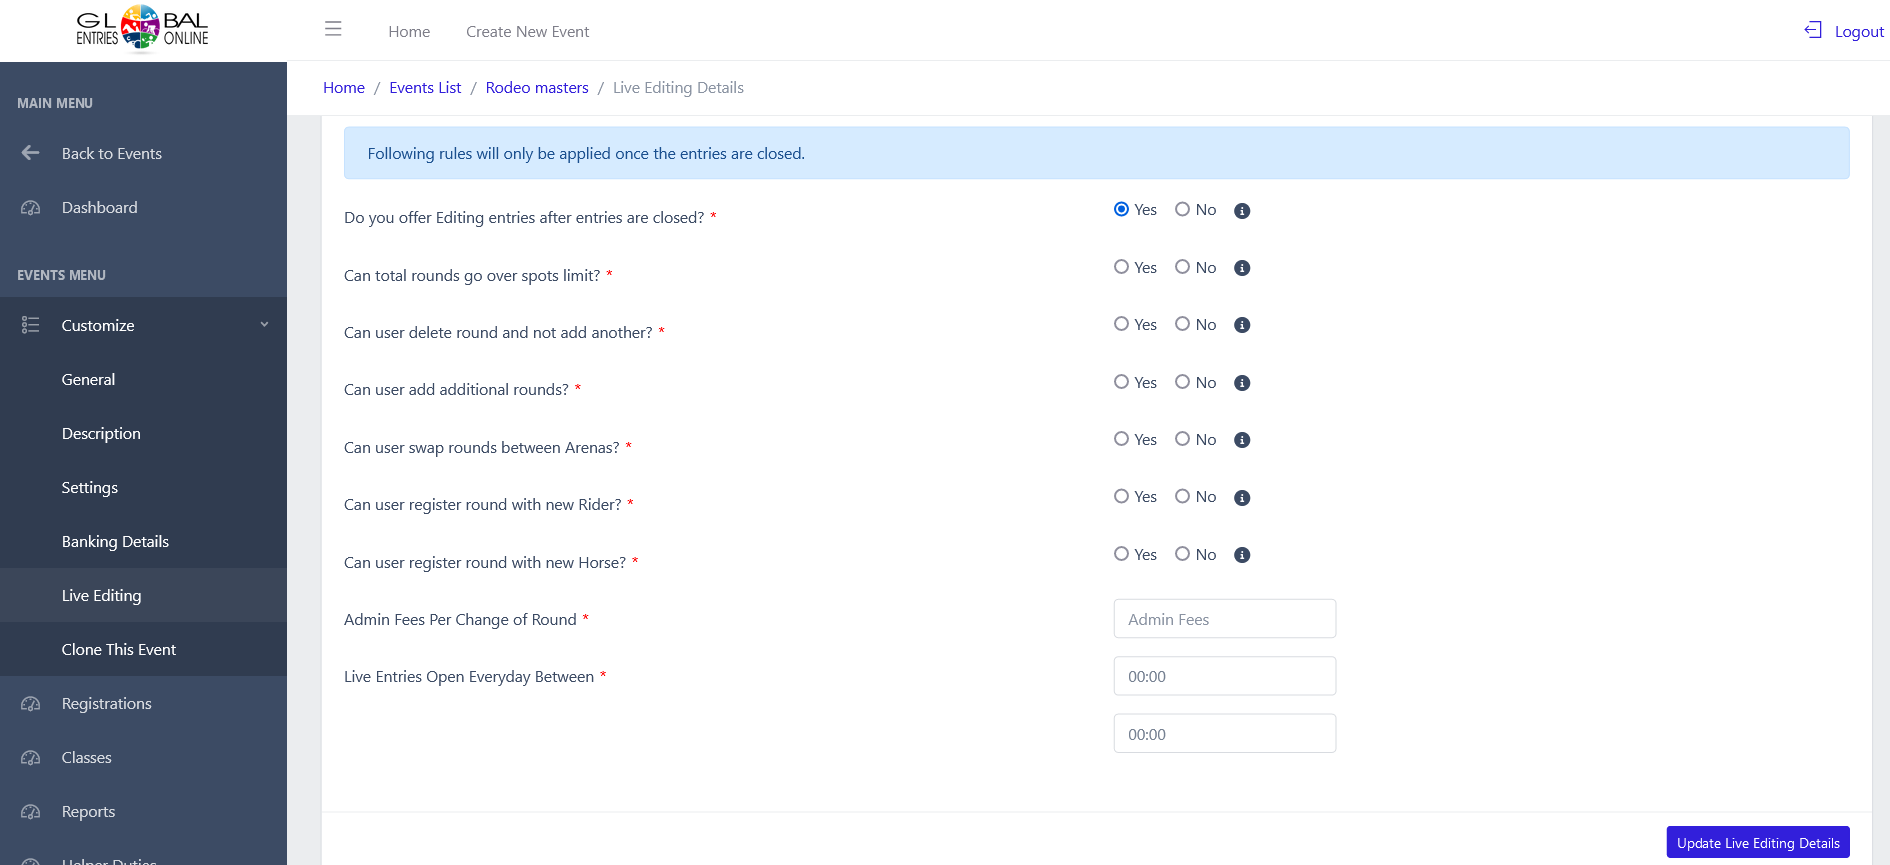Click Update Live Editing Details button
1890x865 pixels.
(1757, 842)
